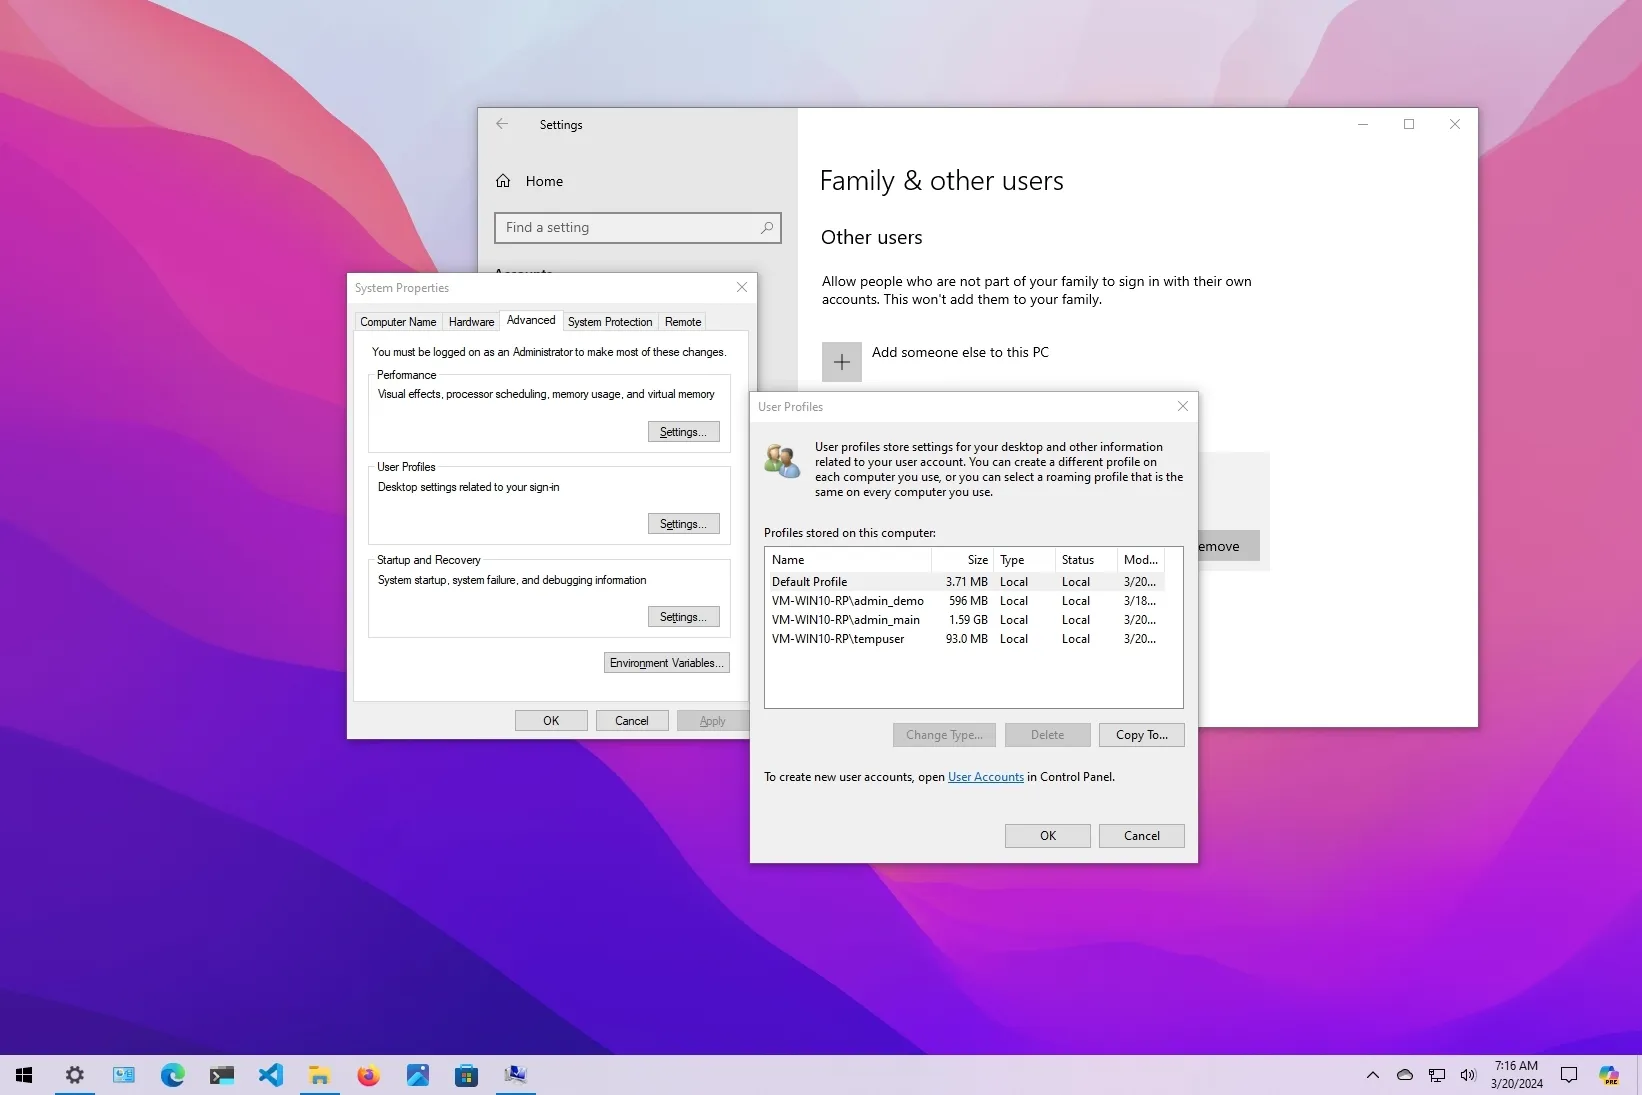Open Settings from the taskbar

74,1075
